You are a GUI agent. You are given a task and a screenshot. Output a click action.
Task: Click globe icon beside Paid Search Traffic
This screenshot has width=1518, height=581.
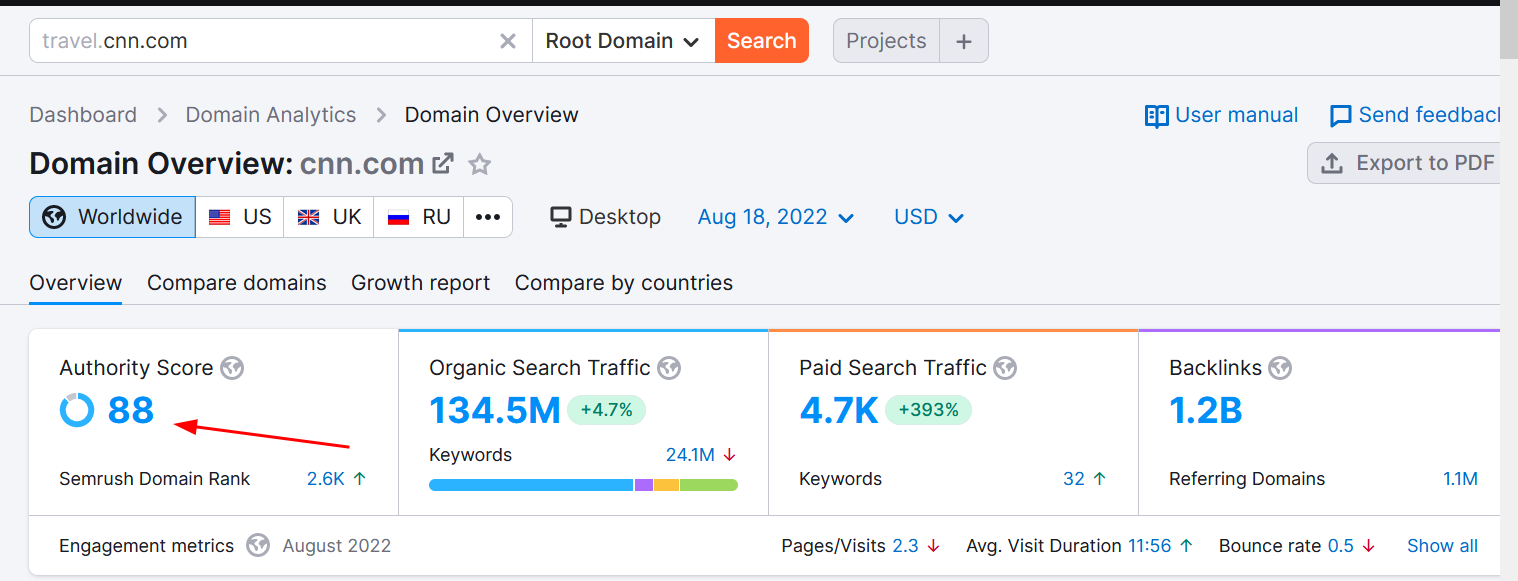(x=1005, y=368)
